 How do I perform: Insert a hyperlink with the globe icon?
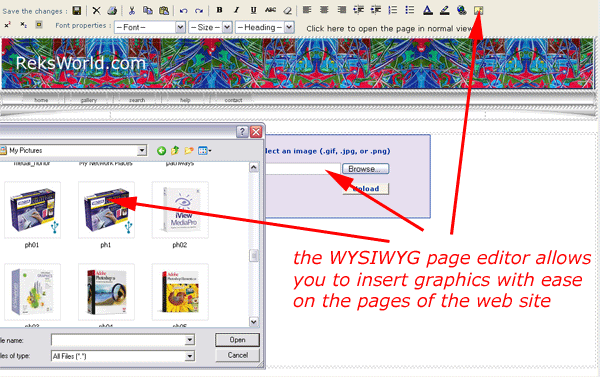tap(461, 10)
